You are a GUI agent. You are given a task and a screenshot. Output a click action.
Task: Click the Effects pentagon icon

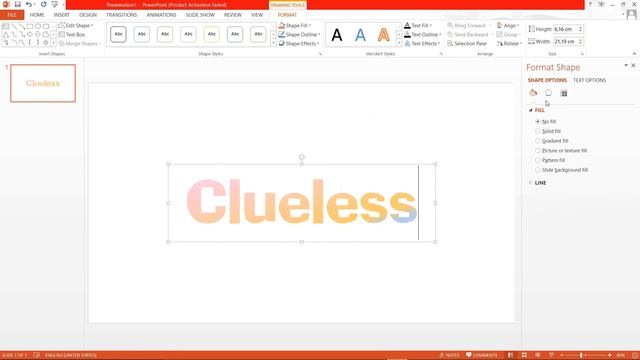(548, 93)
